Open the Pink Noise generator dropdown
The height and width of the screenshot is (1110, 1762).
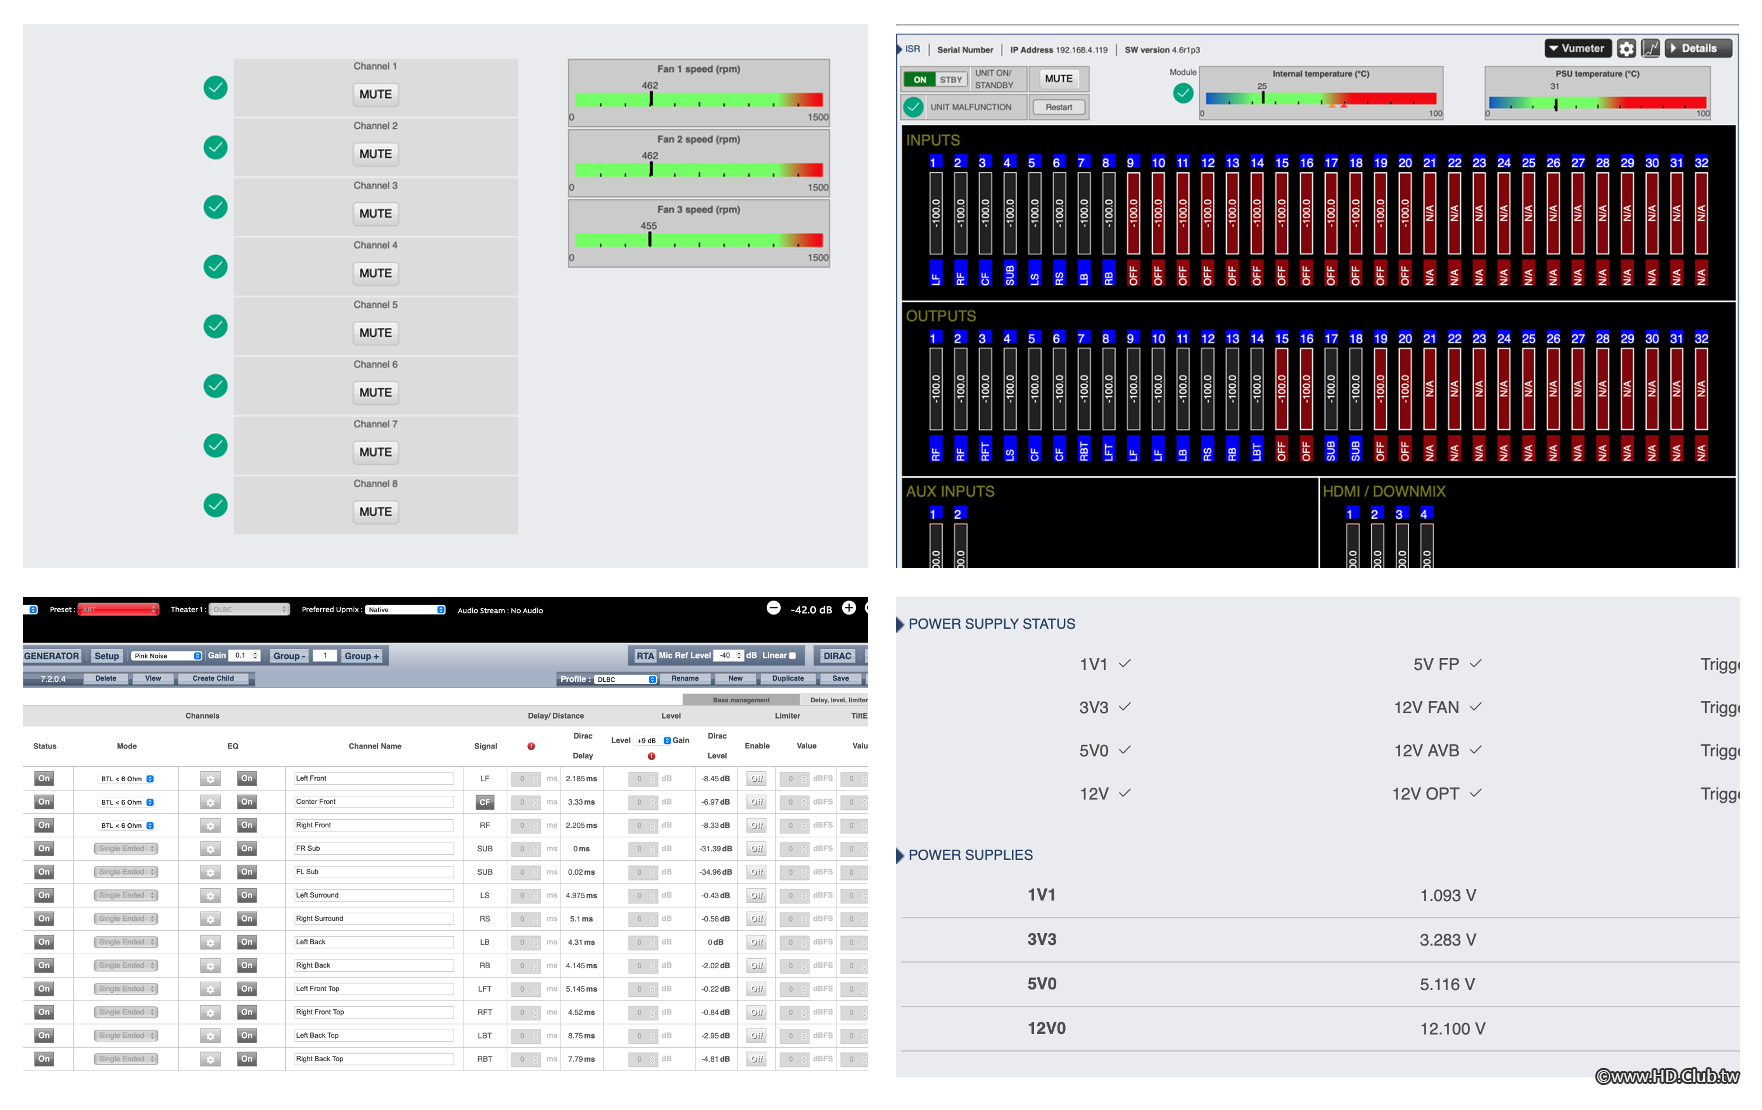tap(167, 656)
